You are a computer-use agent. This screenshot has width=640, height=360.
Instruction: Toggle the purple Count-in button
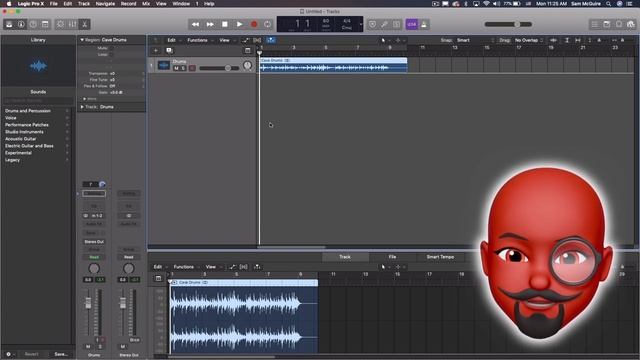pyautogui.click(x=411, y=24)
